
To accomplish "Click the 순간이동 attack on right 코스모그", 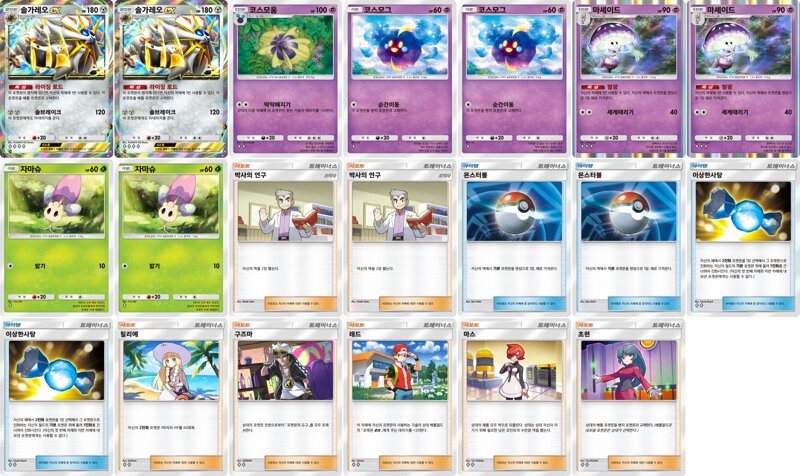I will [x=514, y=104].
